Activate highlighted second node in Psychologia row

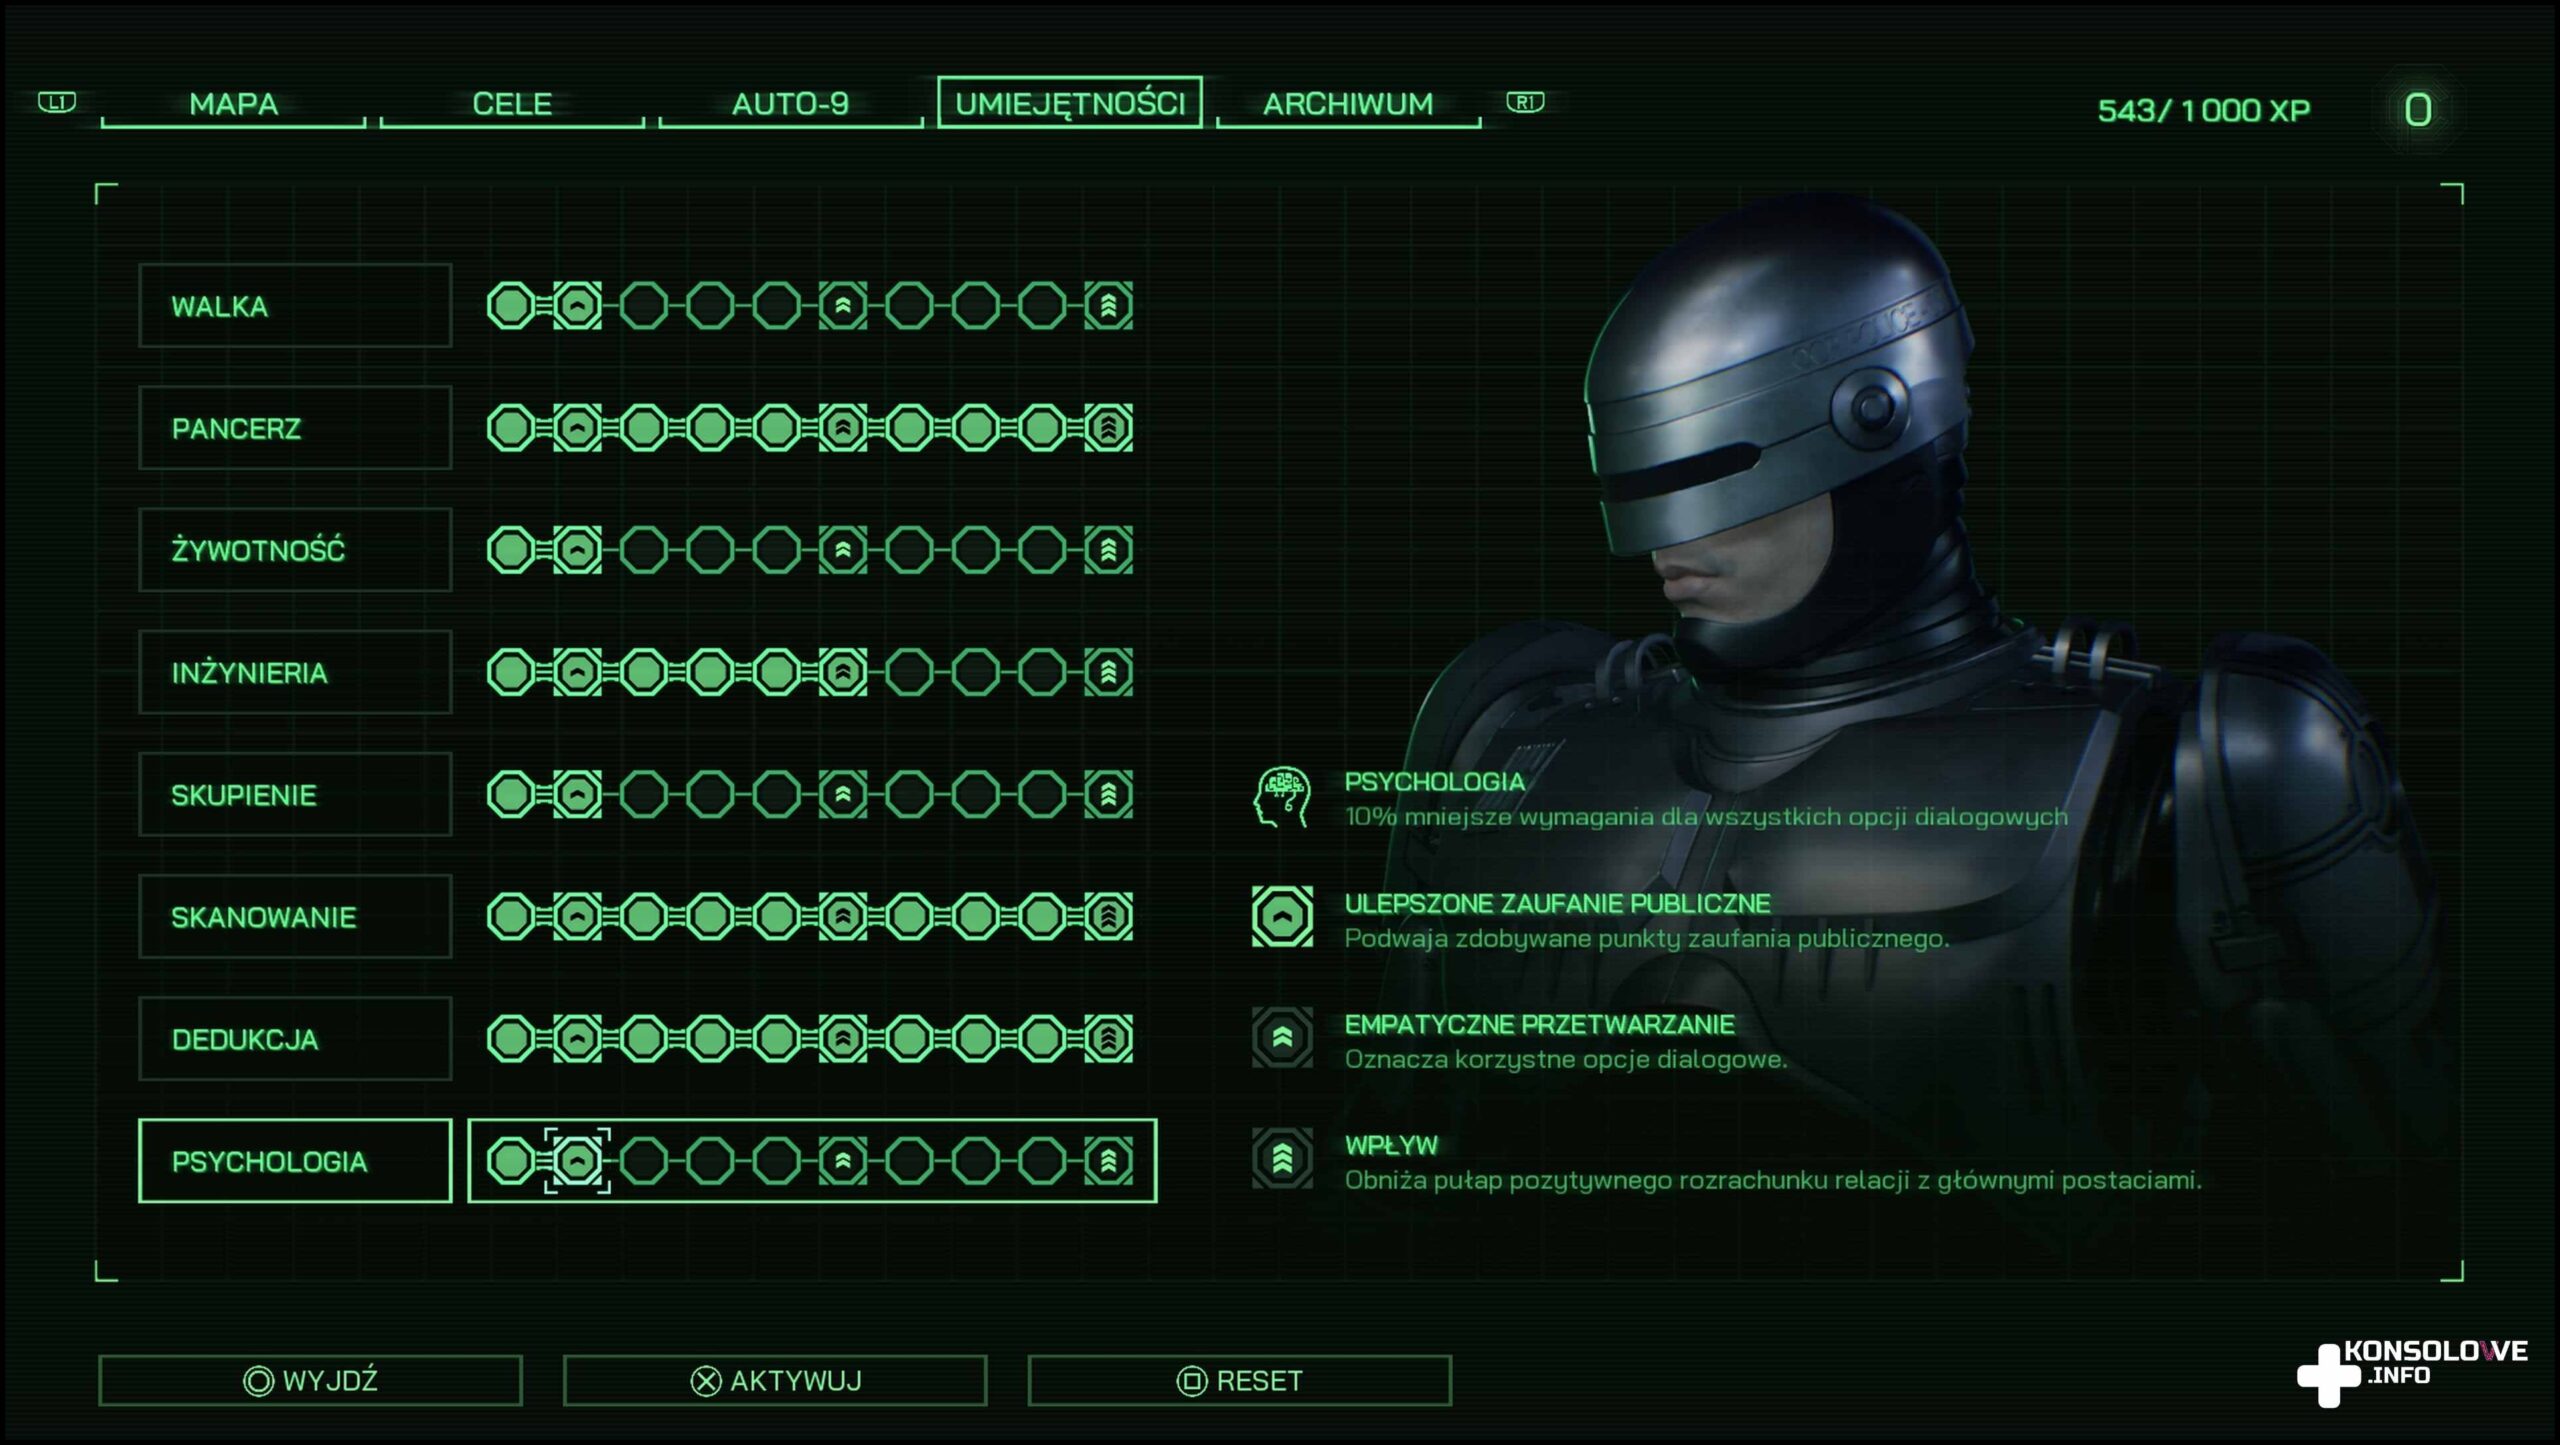577,1161
